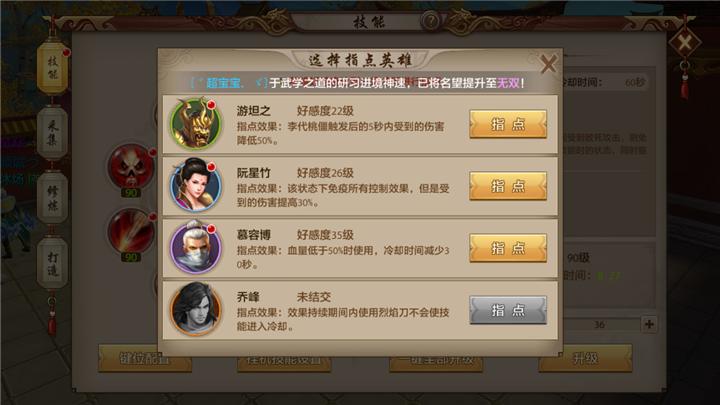The height and width of the screenshot is (405, 720).
Task: Close the 选择指点英雄 dialog
Action: 548,64
